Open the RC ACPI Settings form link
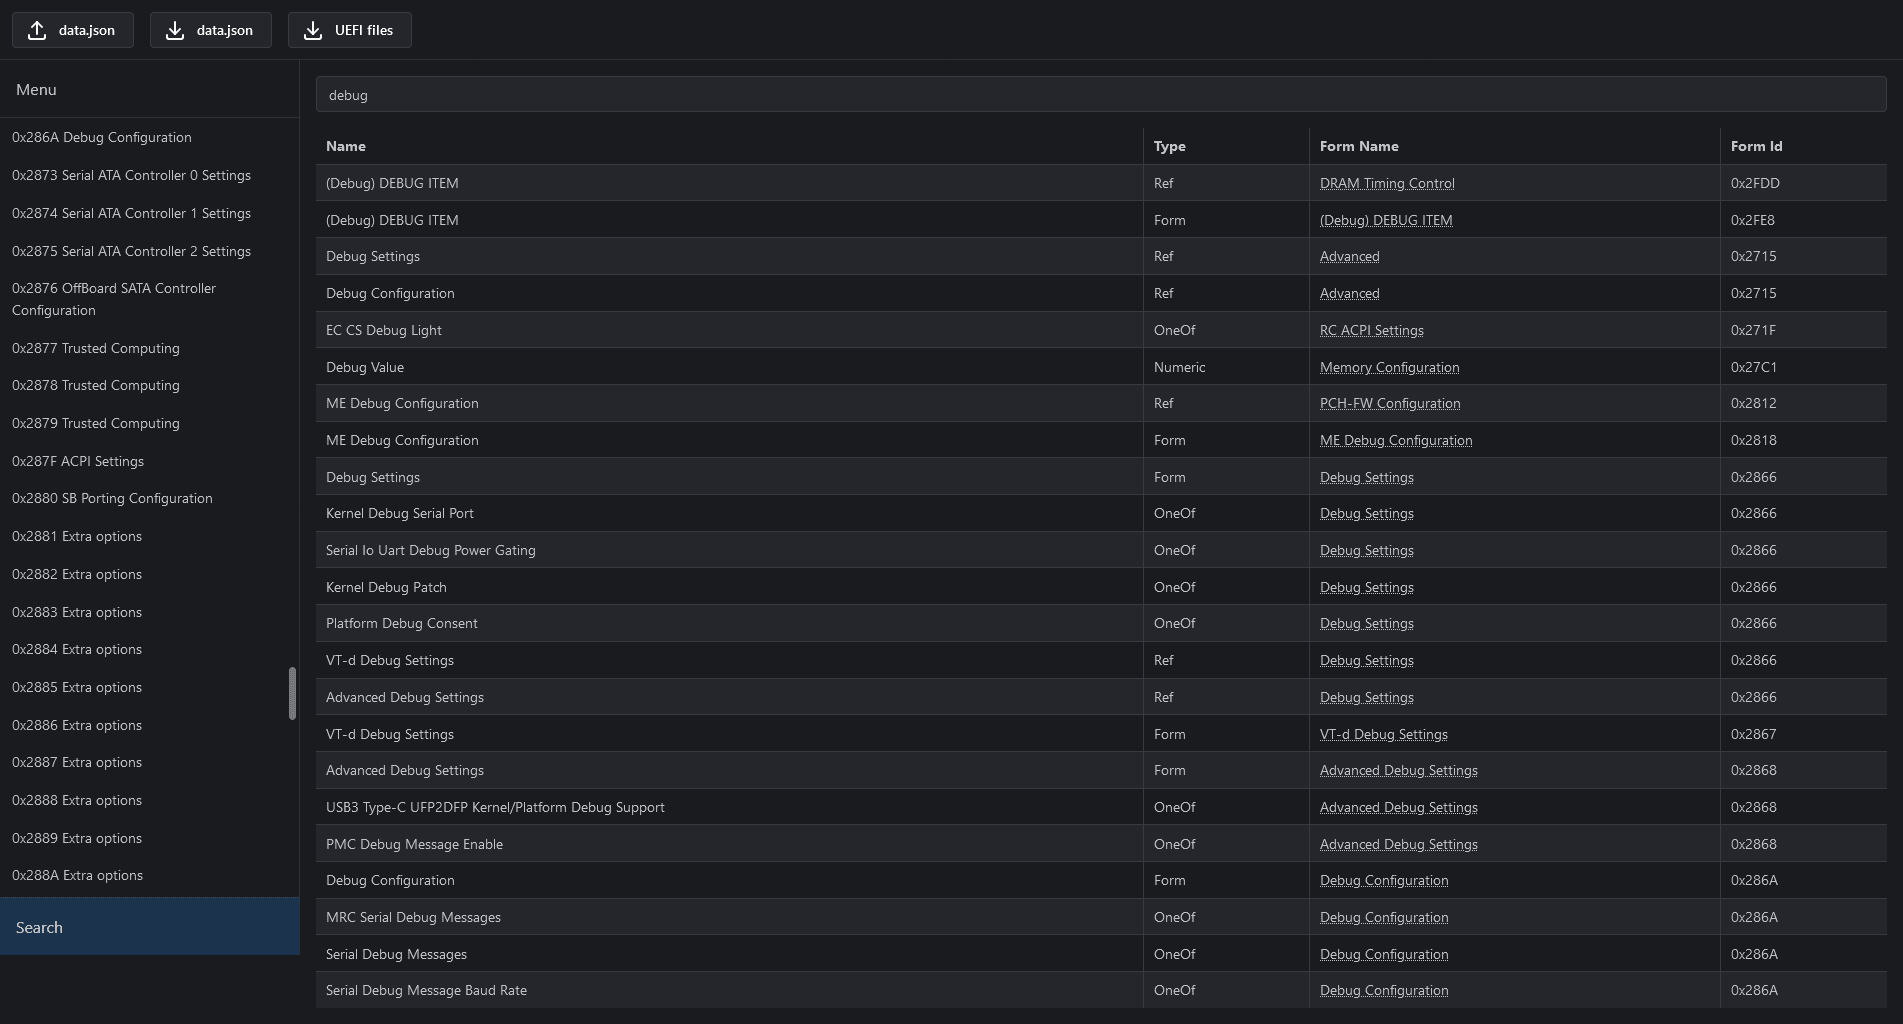 1371,330
